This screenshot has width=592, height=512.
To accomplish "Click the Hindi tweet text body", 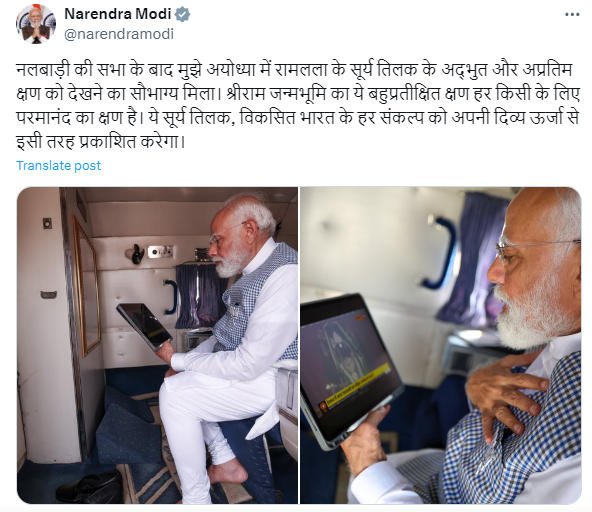I will pyautogui.click(x=298, y=106).
